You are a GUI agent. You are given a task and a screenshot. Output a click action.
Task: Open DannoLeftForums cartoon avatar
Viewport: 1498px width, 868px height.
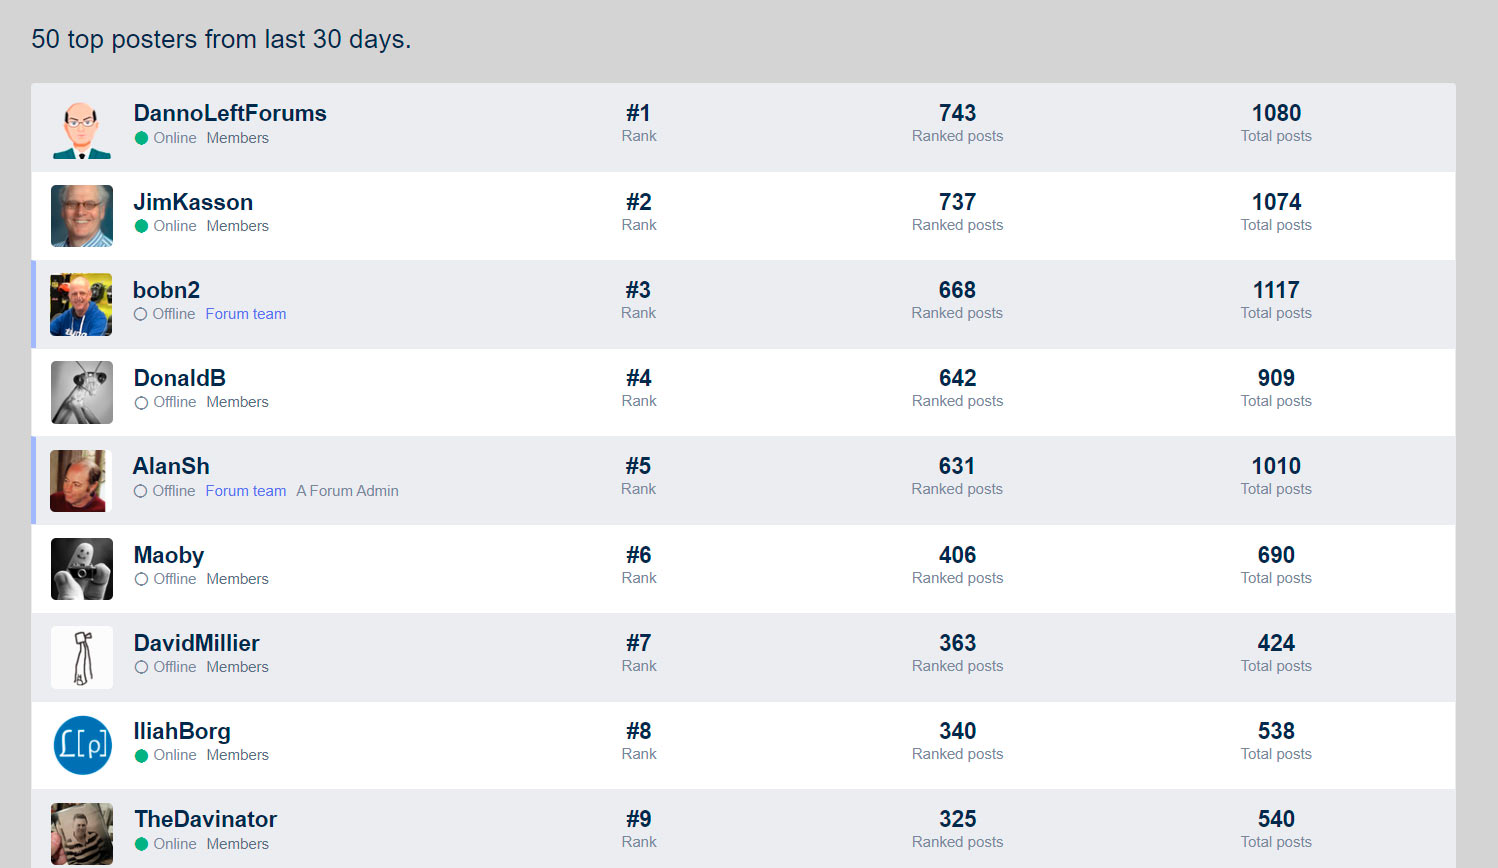[82, 128]
